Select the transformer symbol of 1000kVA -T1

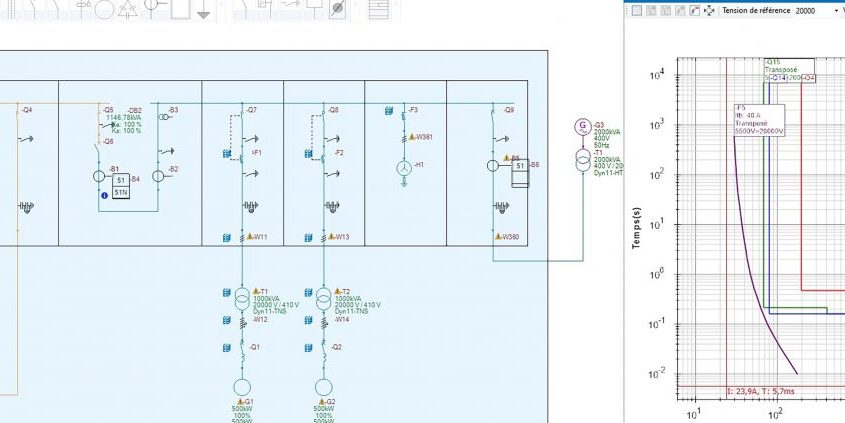[242, 299]
